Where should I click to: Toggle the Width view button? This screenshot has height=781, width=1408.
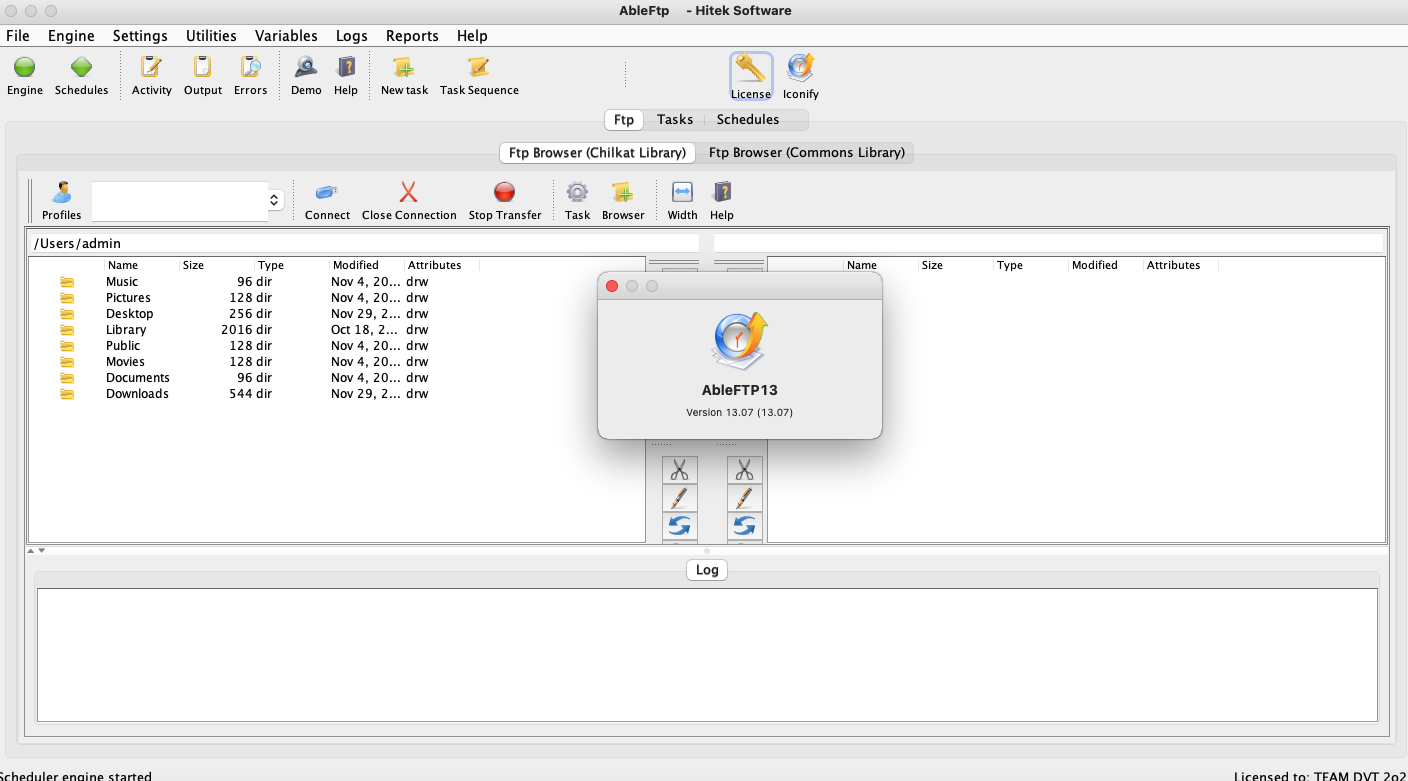coord(682,193)
